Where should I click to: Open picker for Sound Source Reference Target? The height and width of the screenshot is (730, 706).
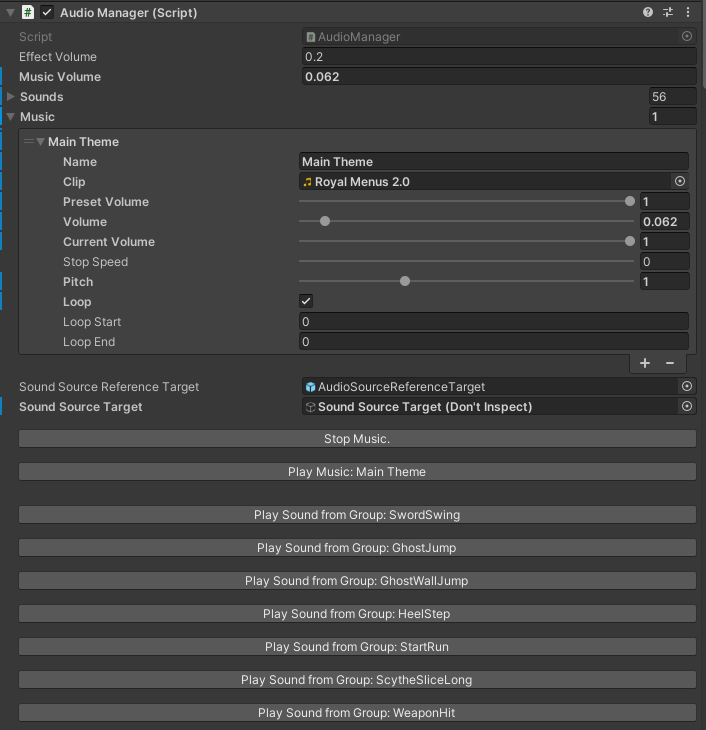tap(686, 386)
